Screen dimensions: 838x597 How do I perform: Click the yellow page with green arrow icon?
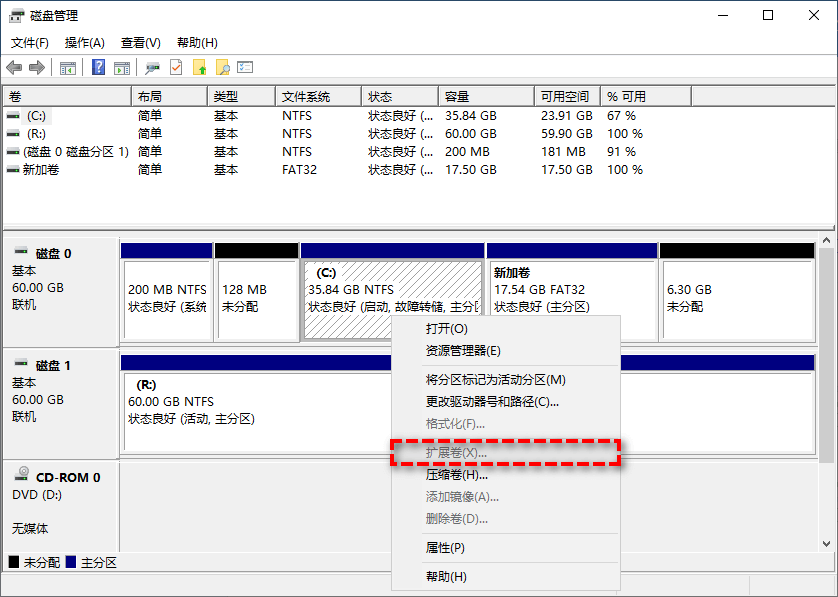click(x=200, y=68)
